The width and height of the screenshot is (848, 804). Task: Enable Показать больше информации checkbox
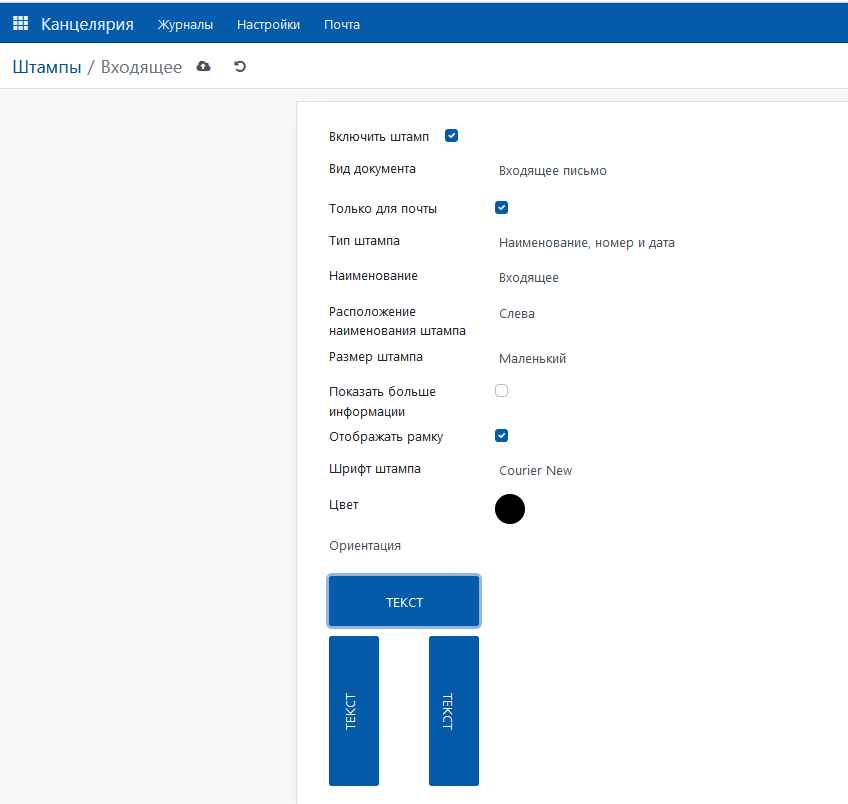click(x=501, y=390)
